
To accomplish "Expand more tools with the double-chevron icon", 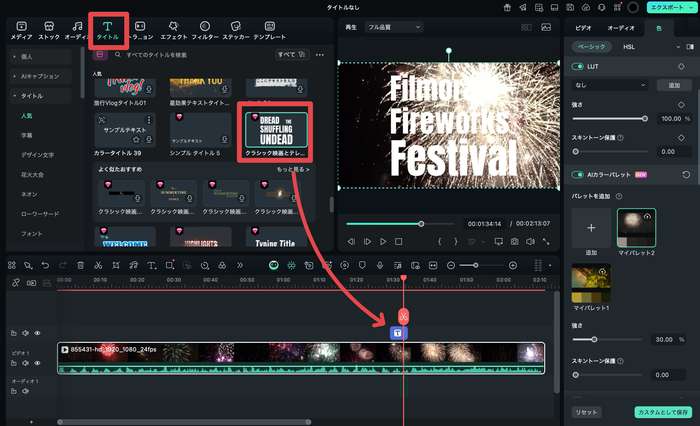I will point(240,265).
